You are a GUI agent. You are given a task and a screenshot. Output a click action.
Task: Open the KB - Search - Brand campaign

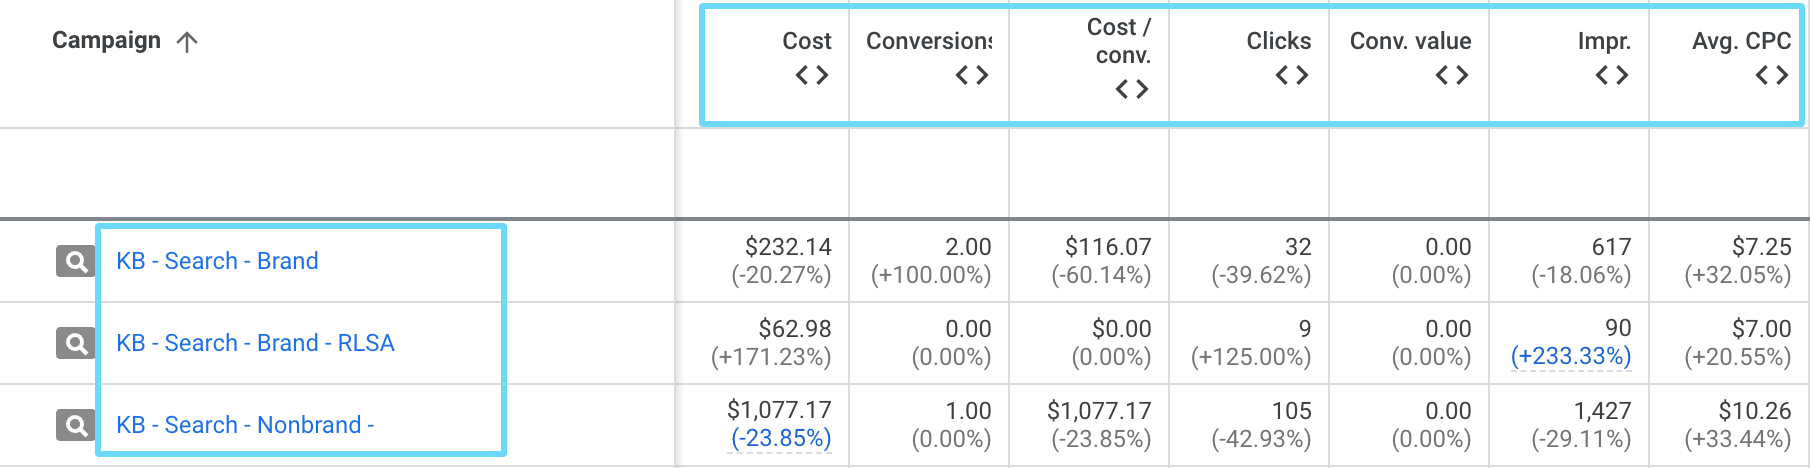click(217, 261)
